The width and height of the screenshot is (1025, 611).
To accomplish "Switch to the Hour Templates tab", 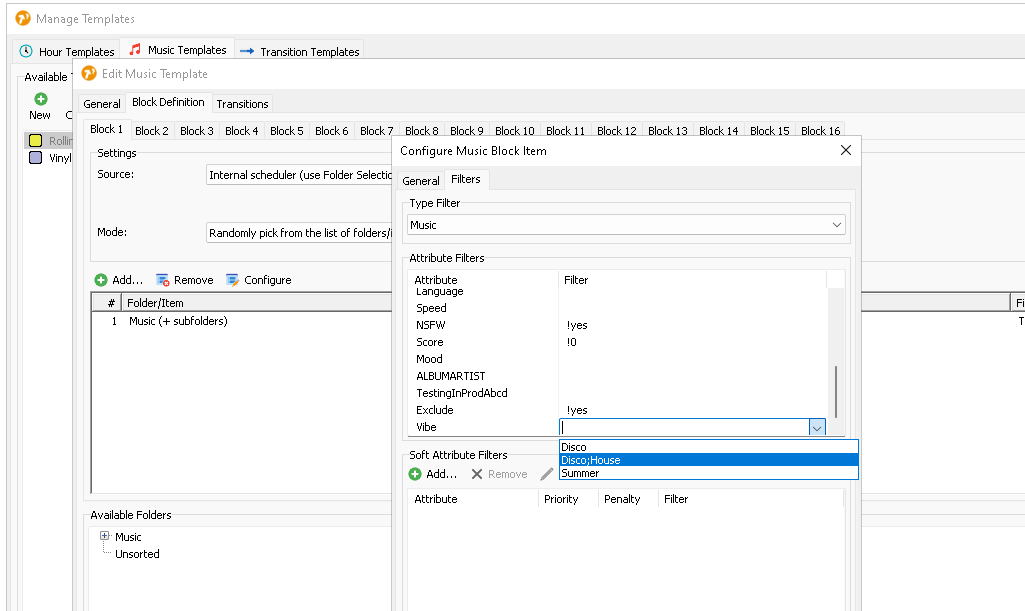I will click(x=67, y=51).
